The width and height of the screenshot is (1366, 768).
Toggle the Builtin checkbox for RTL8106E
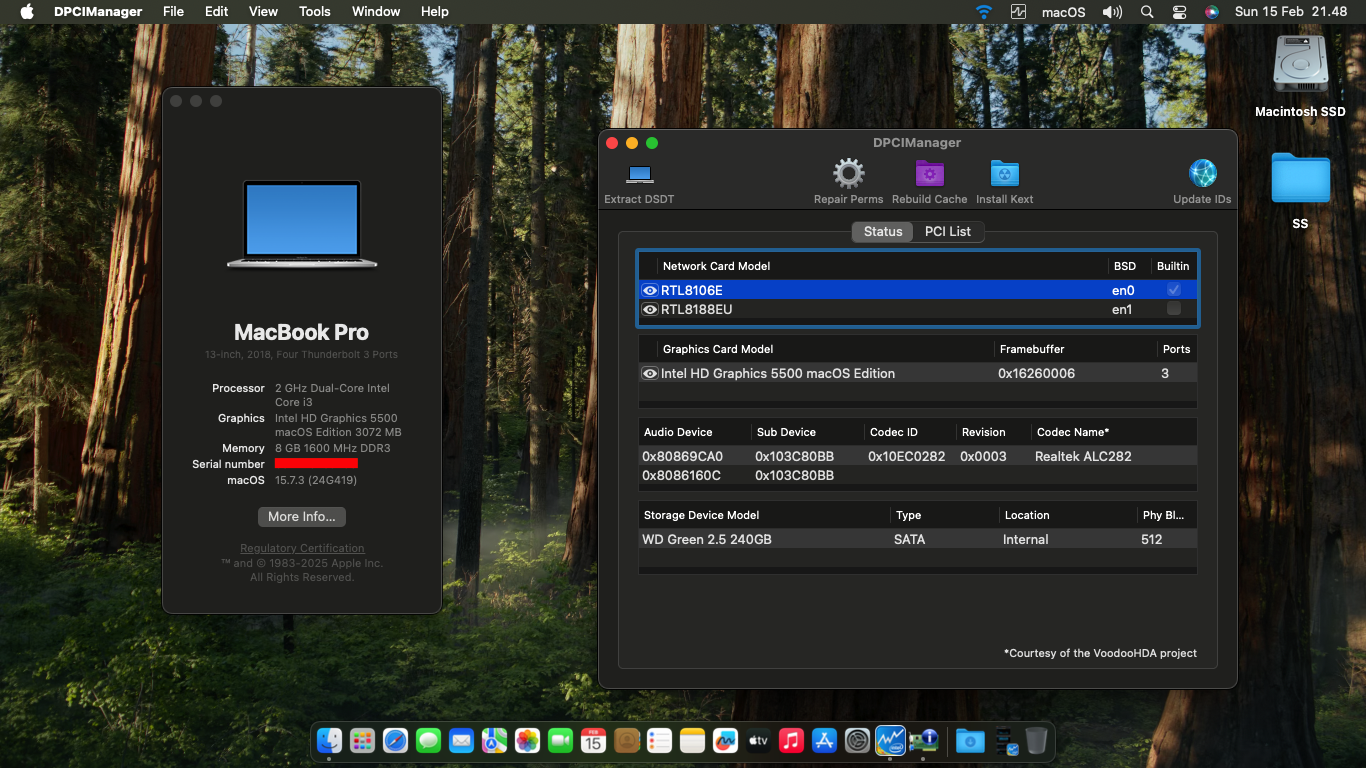[1174, 290]
